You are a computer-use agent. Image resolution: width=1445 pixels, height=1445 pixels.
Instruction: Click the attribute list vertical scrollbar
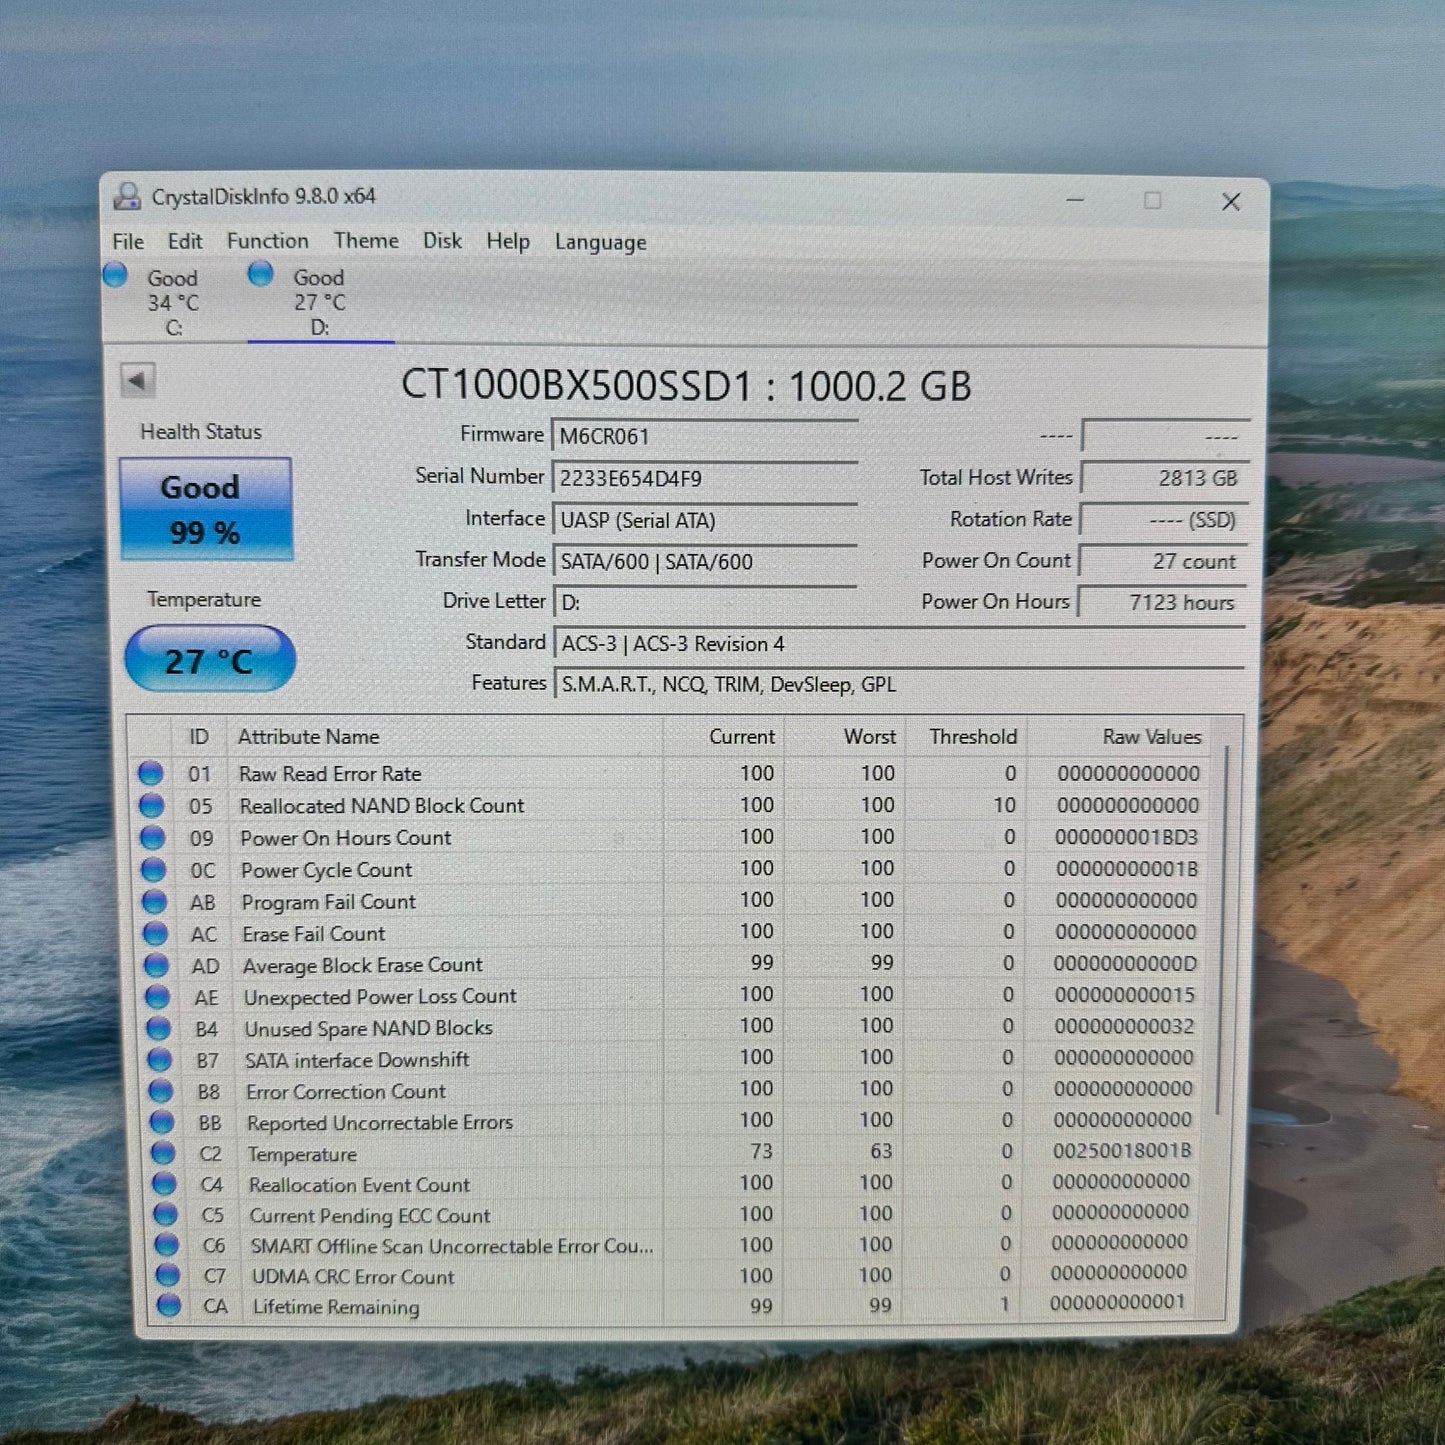click(1224, 930)
